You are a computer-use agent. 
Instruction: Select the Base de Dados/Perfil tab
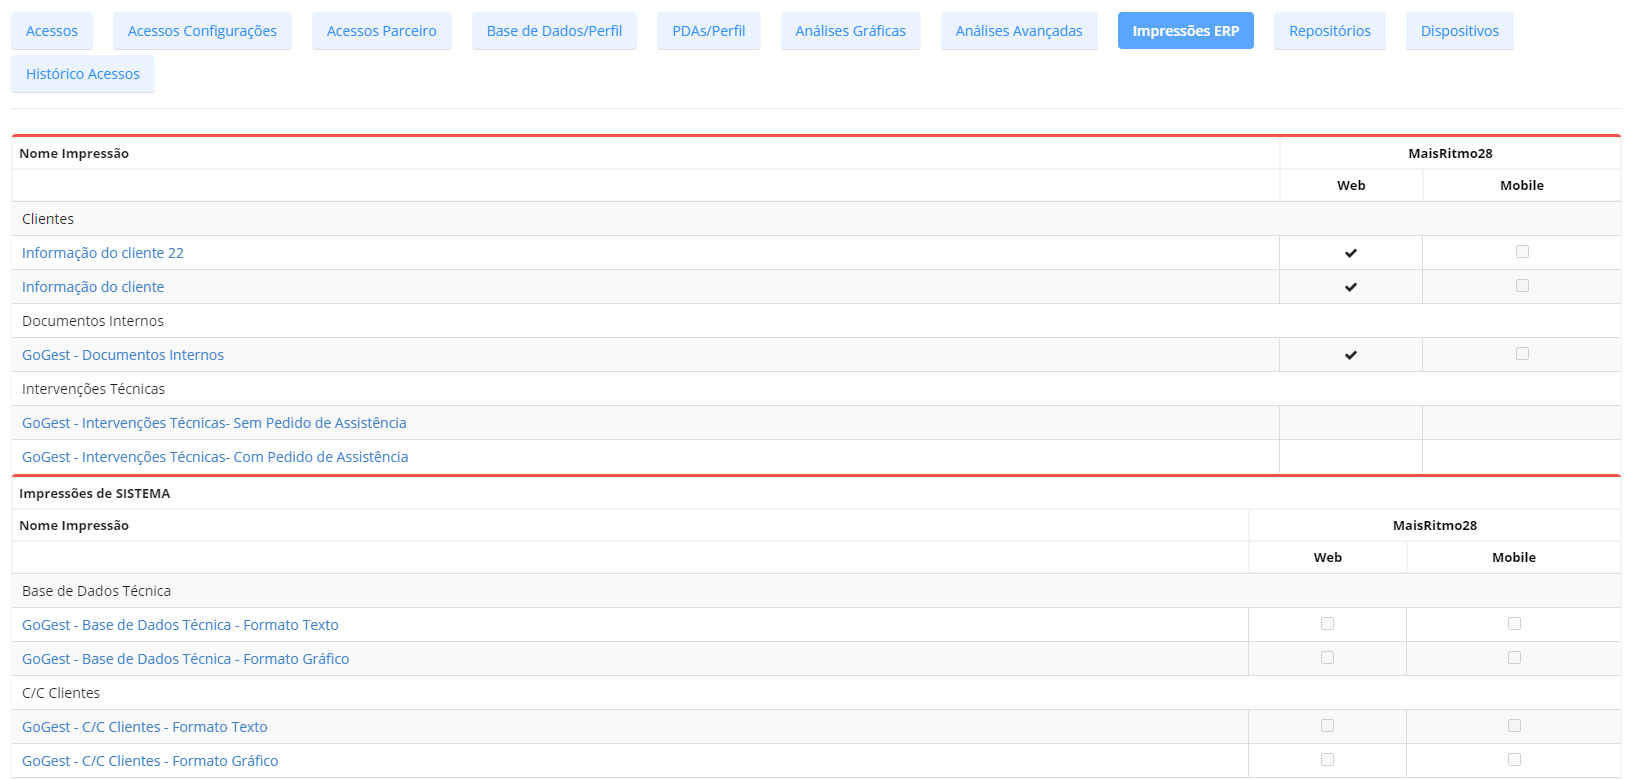pos(554,31)
